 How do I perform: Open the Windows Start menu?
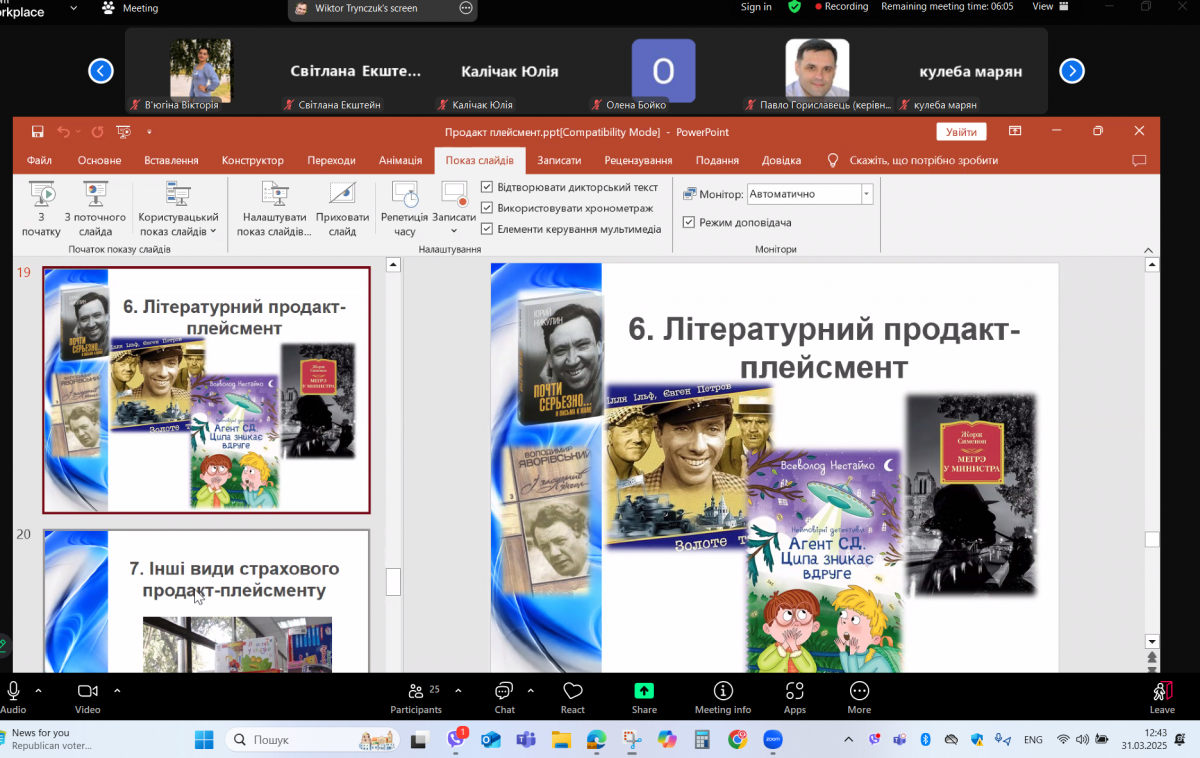coord(204,740)
